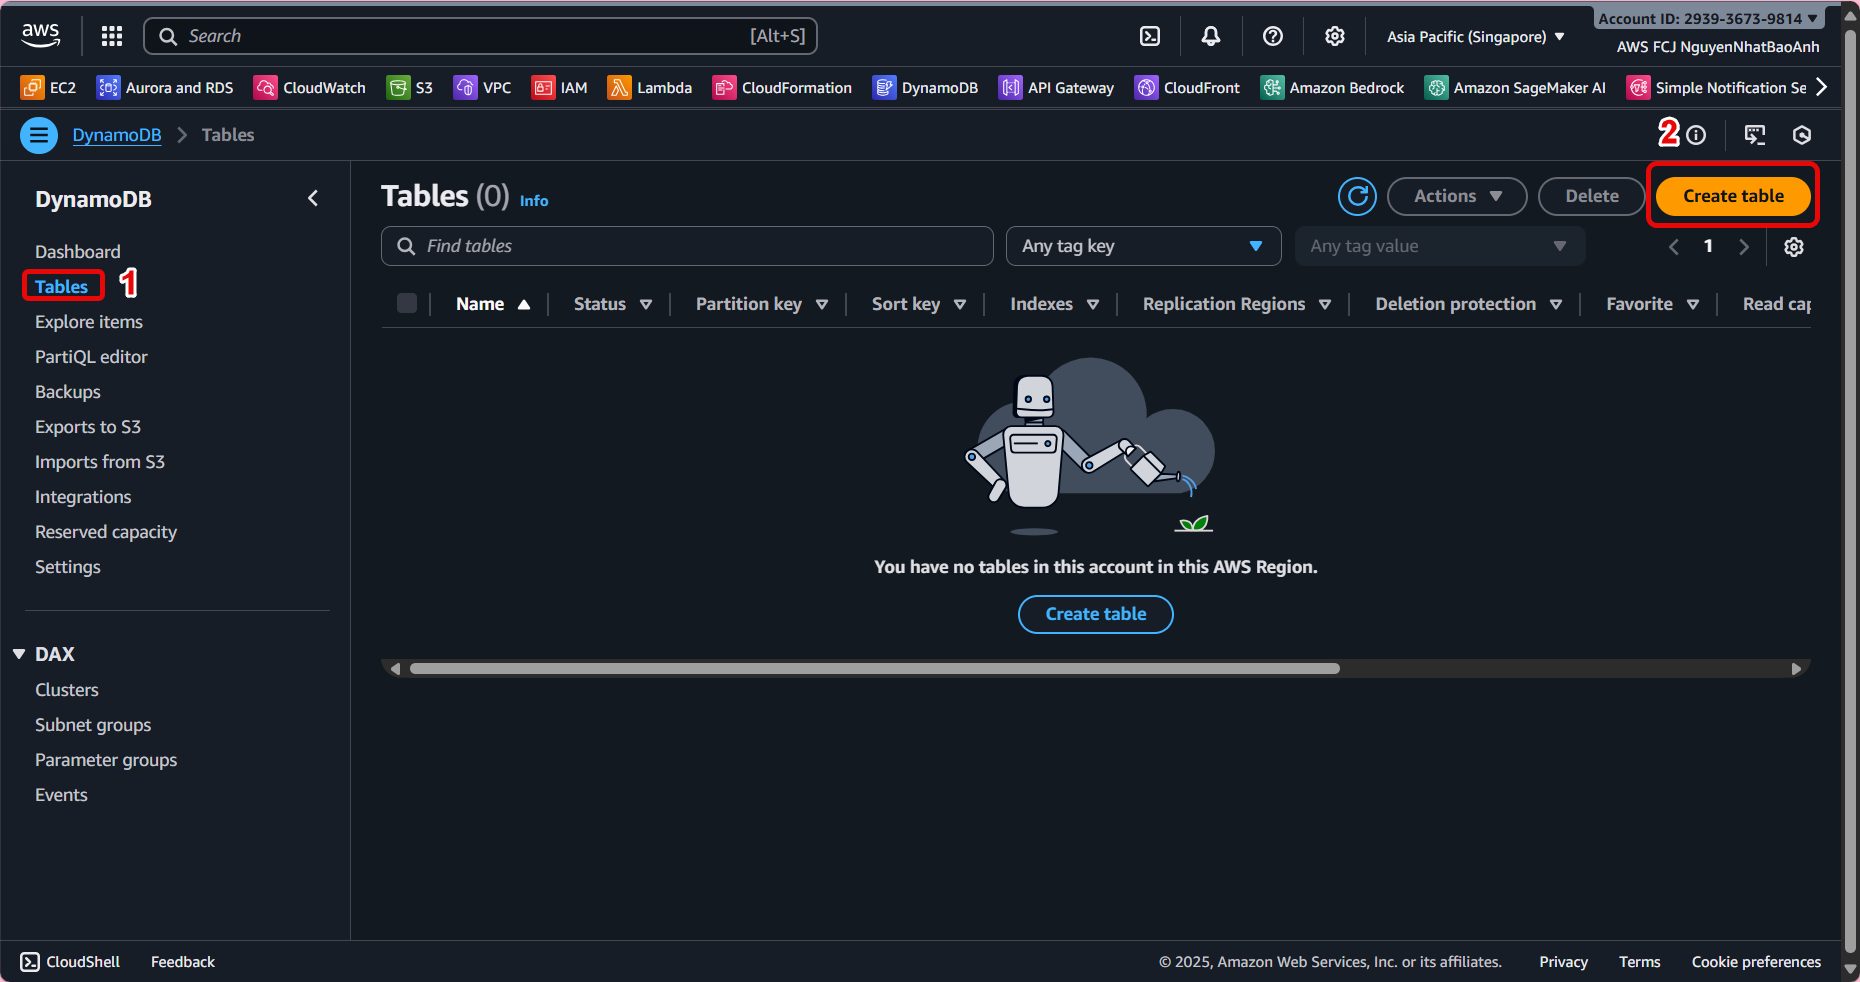The width and height of the screenshot is (1860, 982).
Task: Sort by Replication Regions column
Action: (1236, 304)
